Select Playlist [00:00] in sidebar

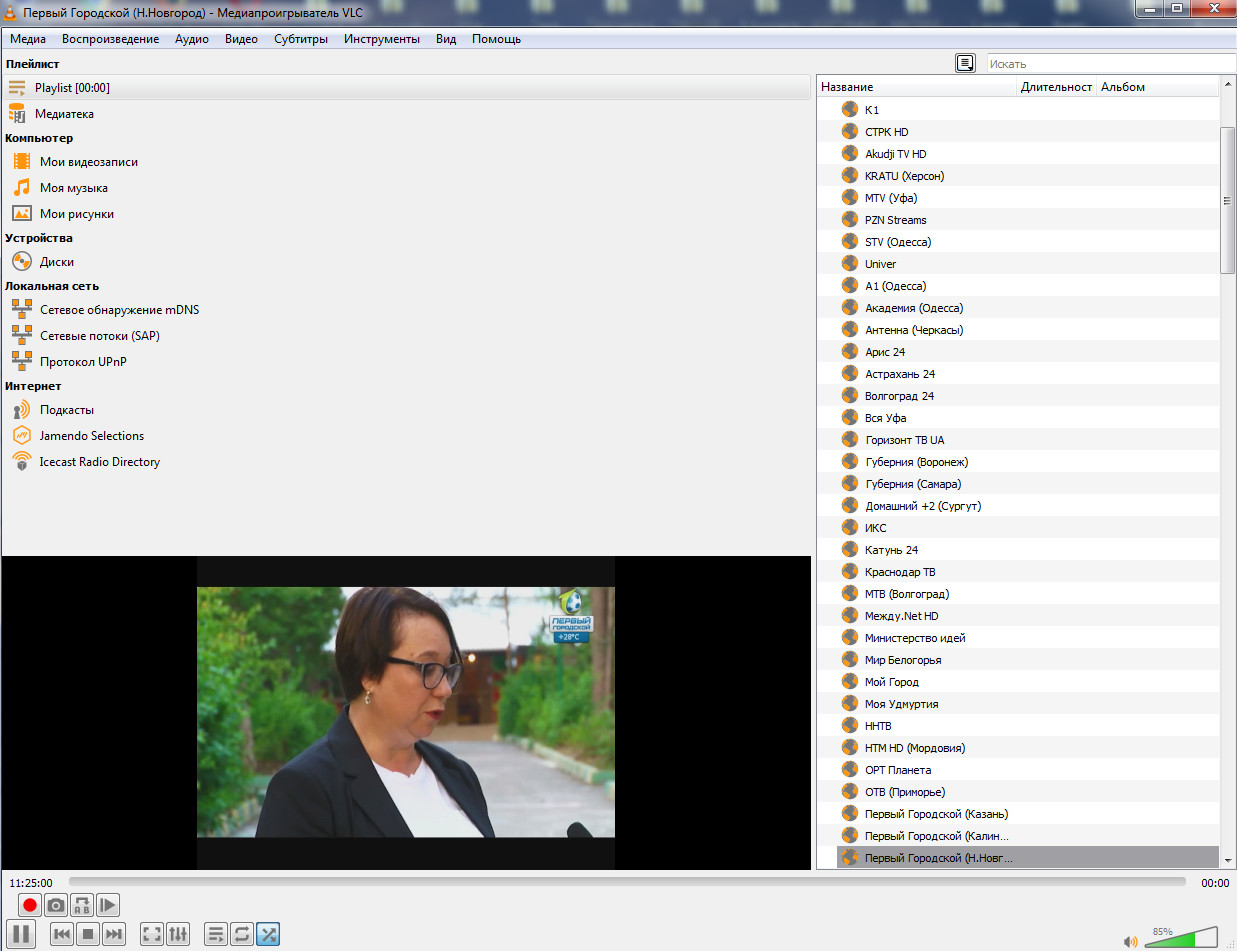tap(406, 88)
